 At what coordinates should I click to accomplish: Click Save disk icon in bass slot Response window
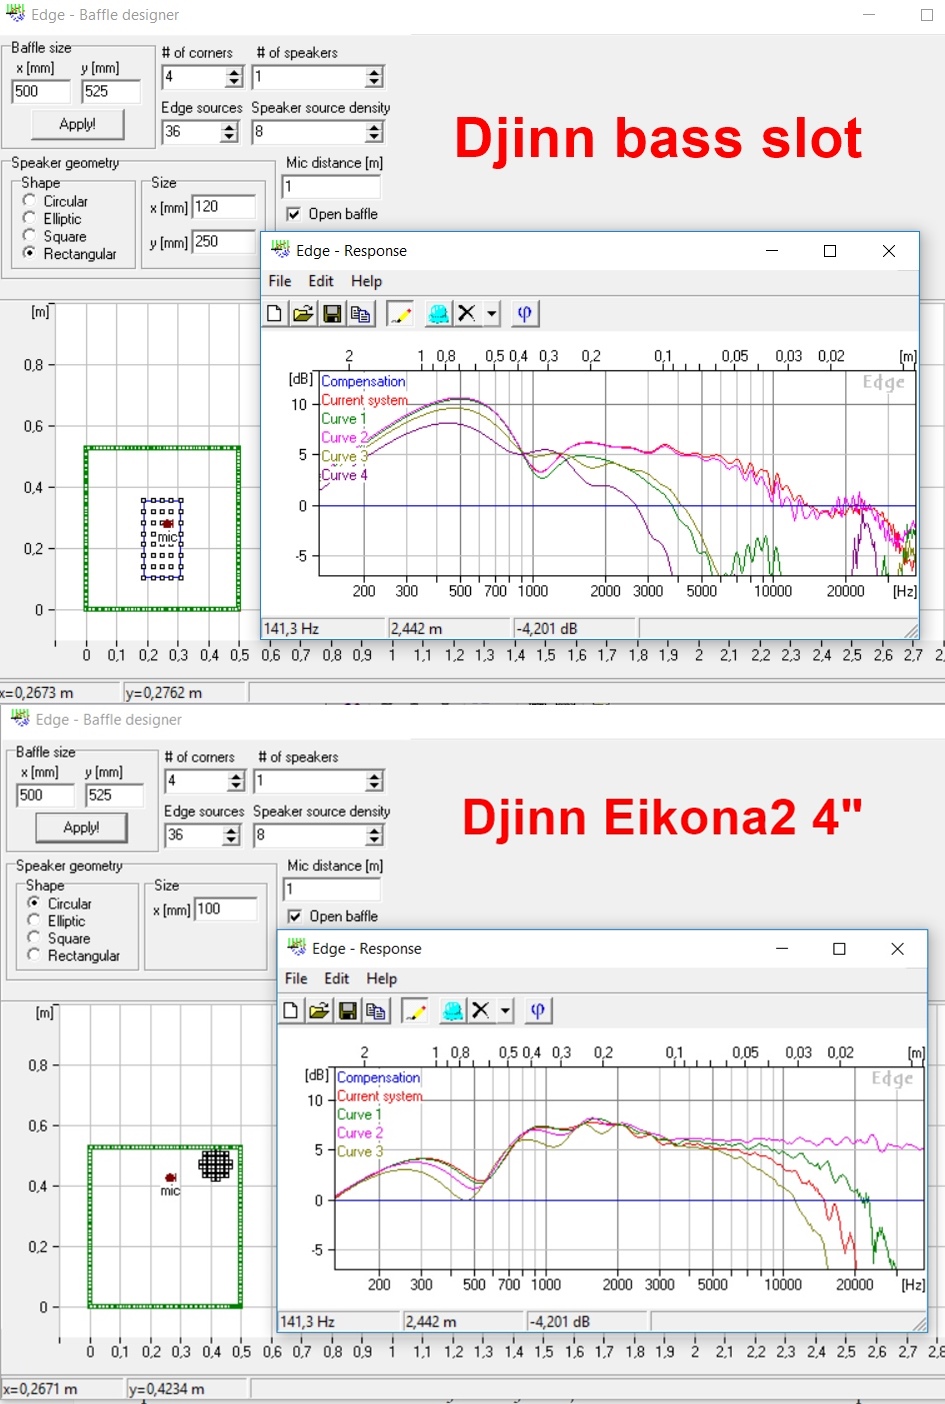(x=332, y=314)
